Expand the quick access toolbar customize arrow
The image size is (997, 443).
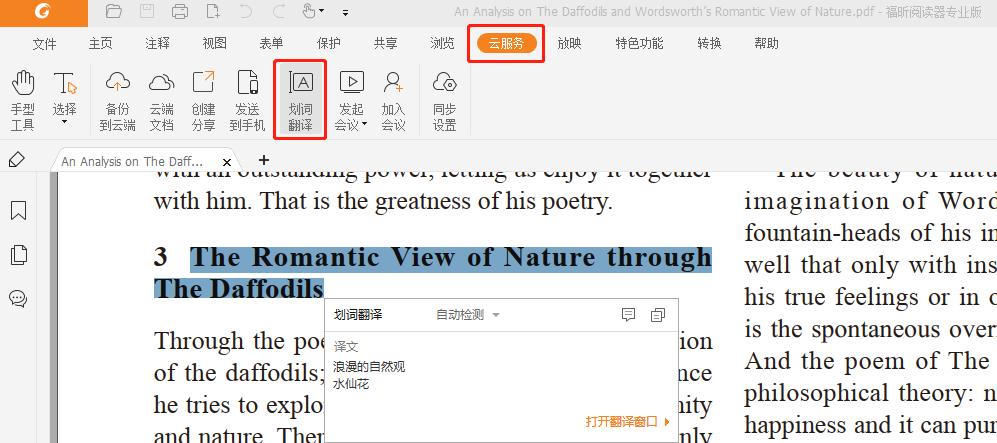(345, 12)
